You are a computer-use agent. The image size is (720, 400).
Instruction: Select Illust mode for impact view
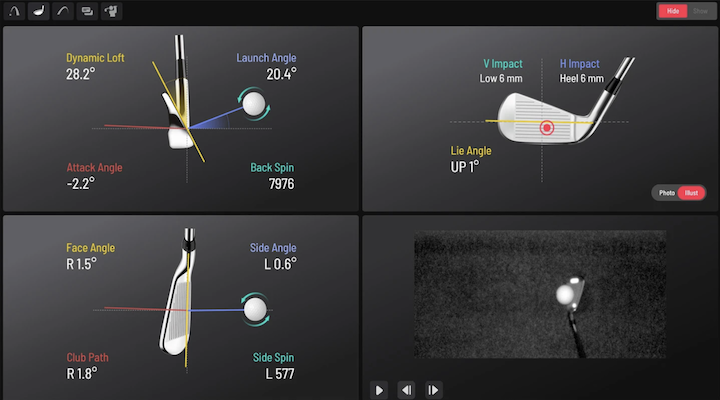(x=690, y=192)
